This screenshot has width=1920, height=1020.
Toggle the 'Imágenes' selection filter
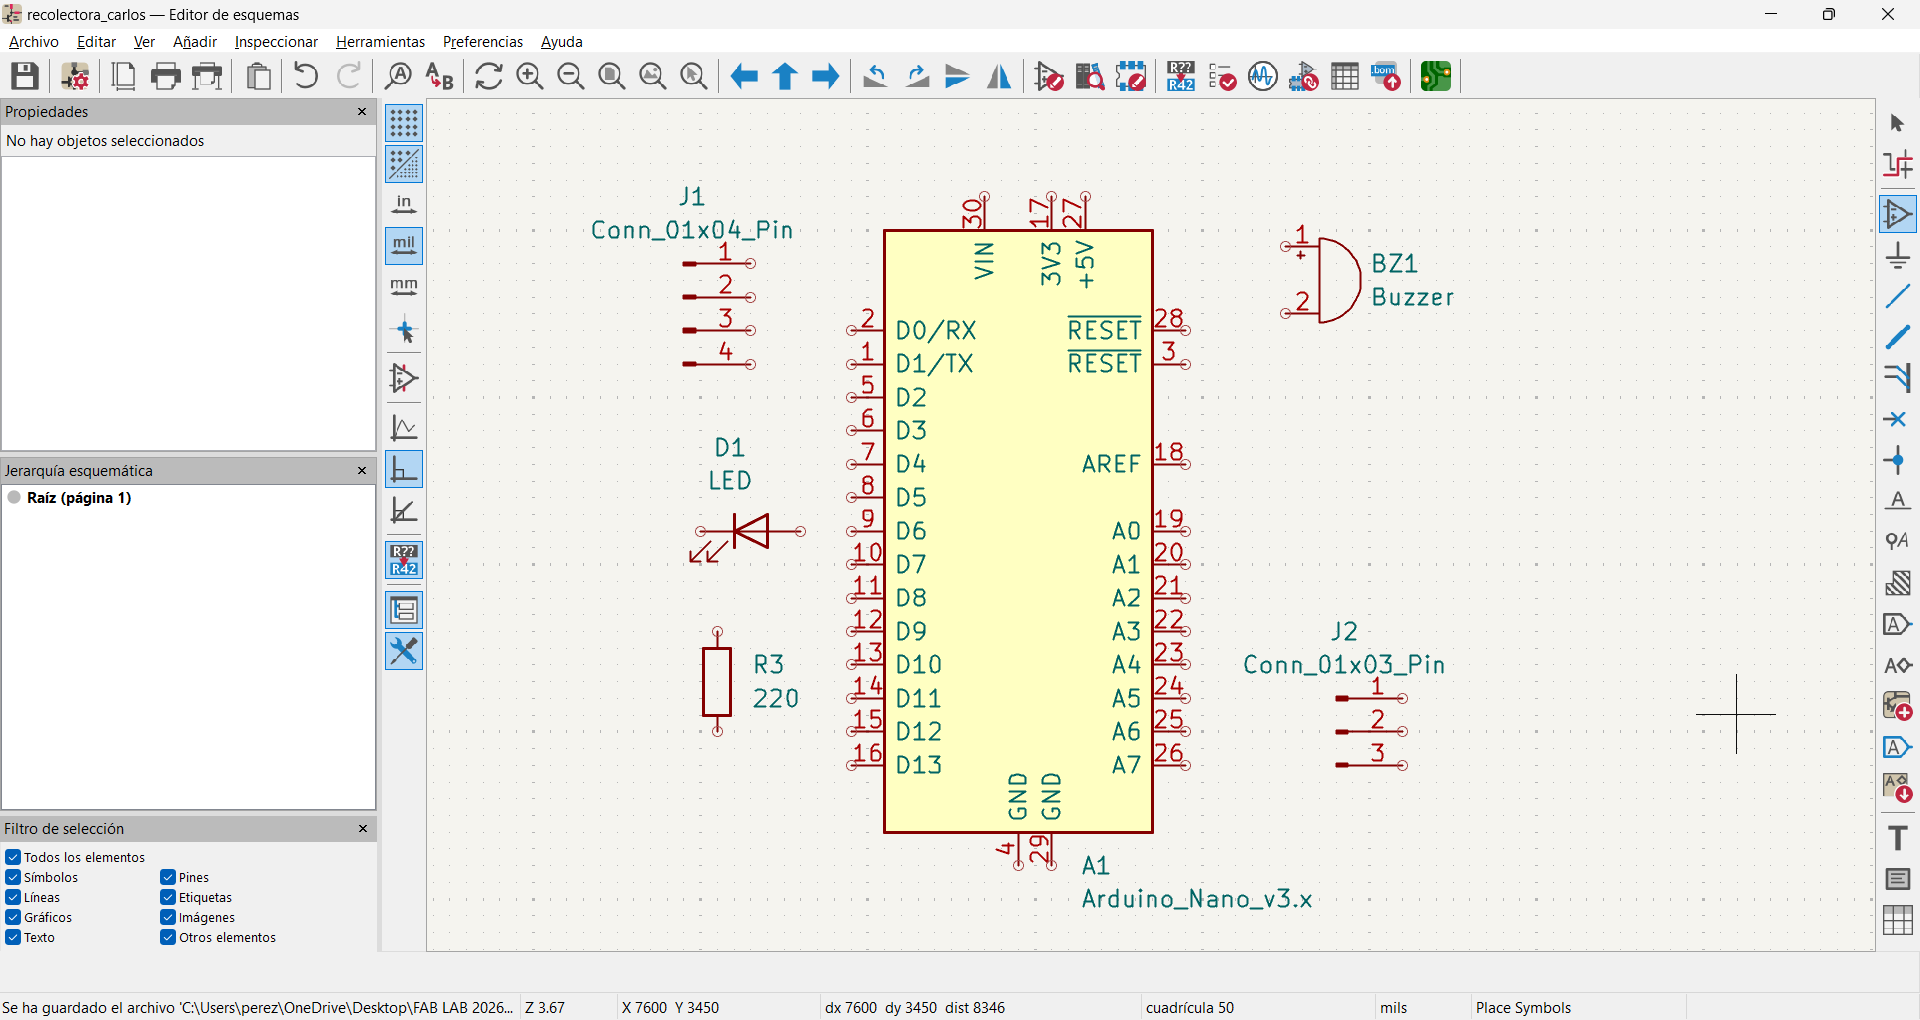[x=168, y=917]
